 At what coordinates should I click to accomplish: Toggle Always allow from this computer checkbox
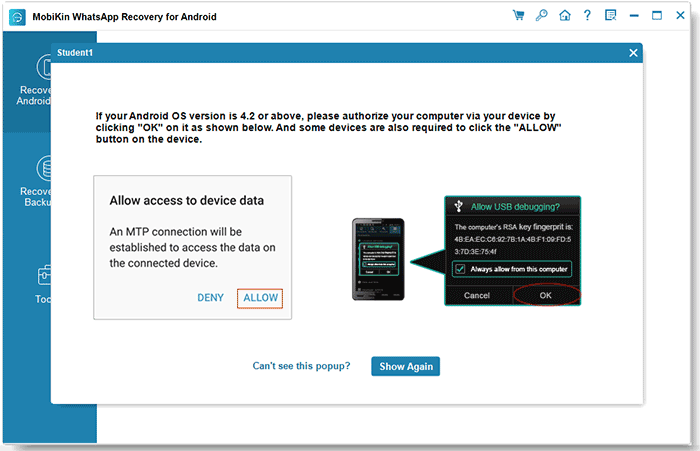coord(460,269)
